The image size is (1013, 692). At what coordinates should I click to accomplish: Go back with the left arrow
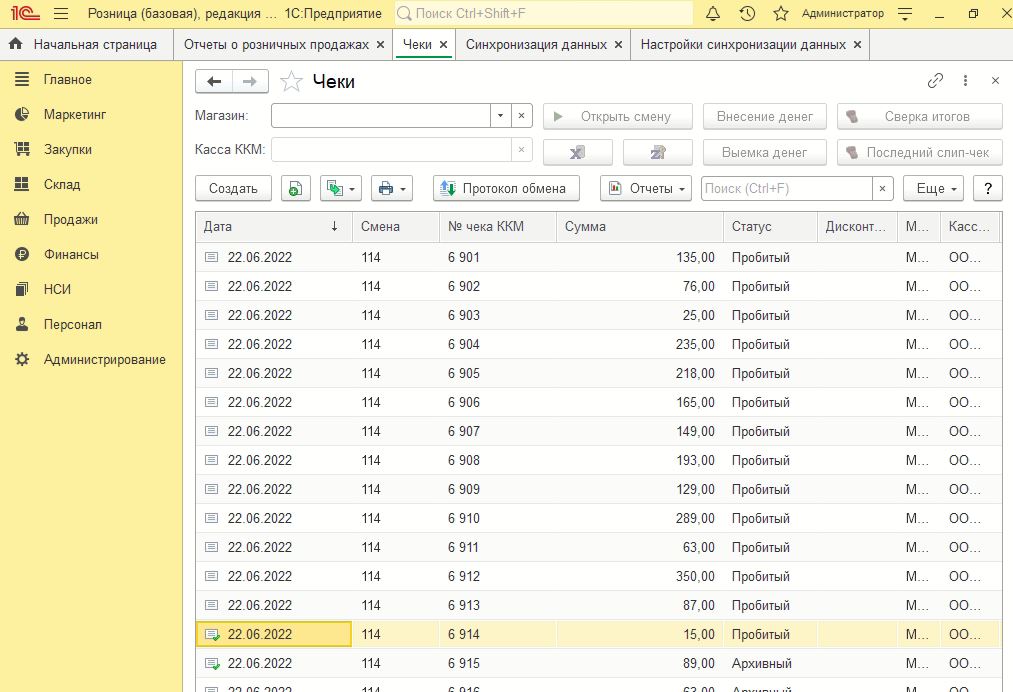click(214, 81)
